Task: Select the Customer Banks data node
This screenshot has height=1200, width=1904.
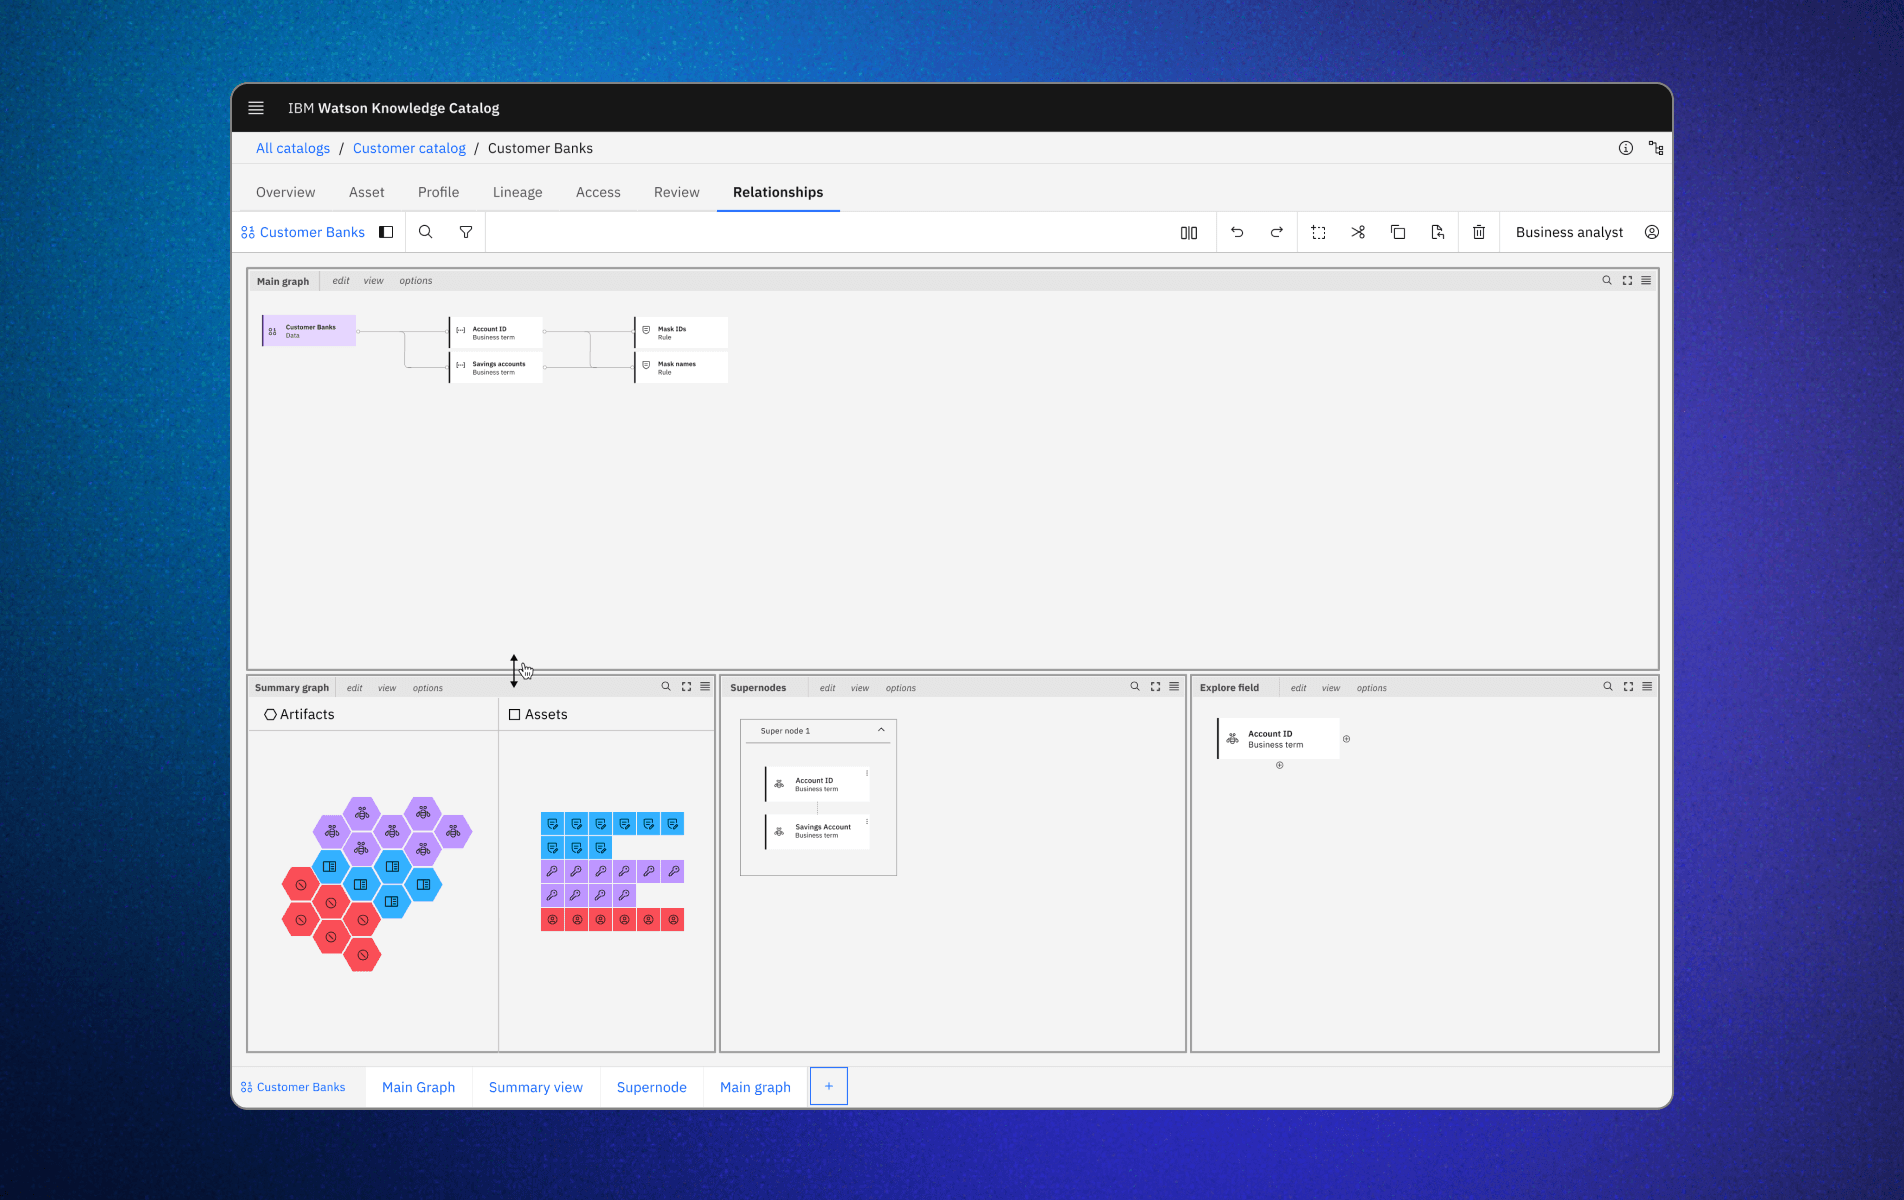Action: click(309, 331)
